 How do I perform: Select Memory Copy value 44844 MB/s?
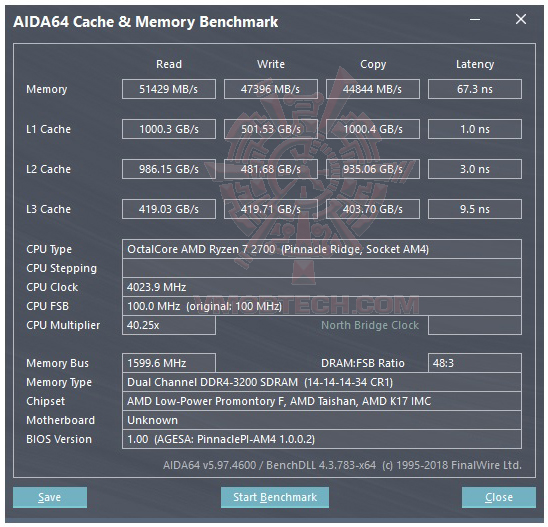click(x=373, y=89)
